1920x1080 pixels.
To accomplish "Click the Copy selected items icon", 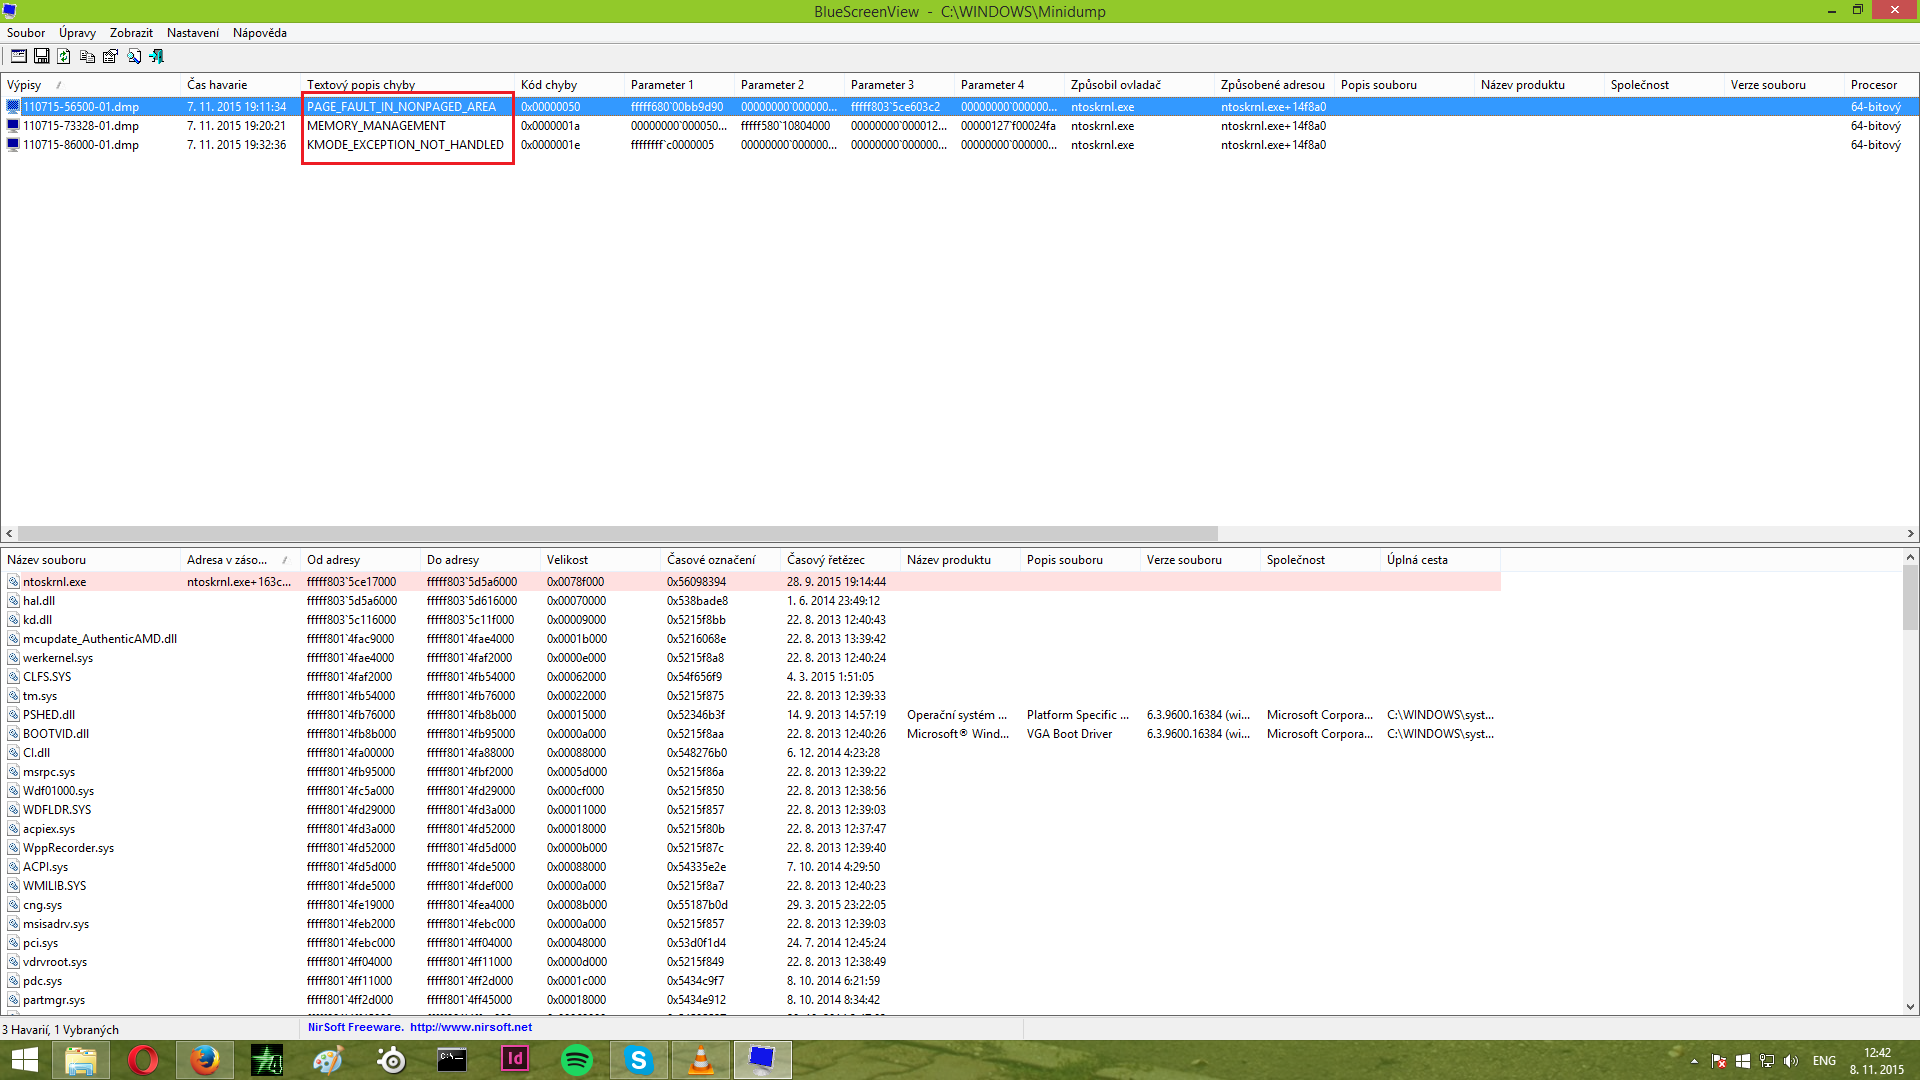I will (x=88, y=57).
